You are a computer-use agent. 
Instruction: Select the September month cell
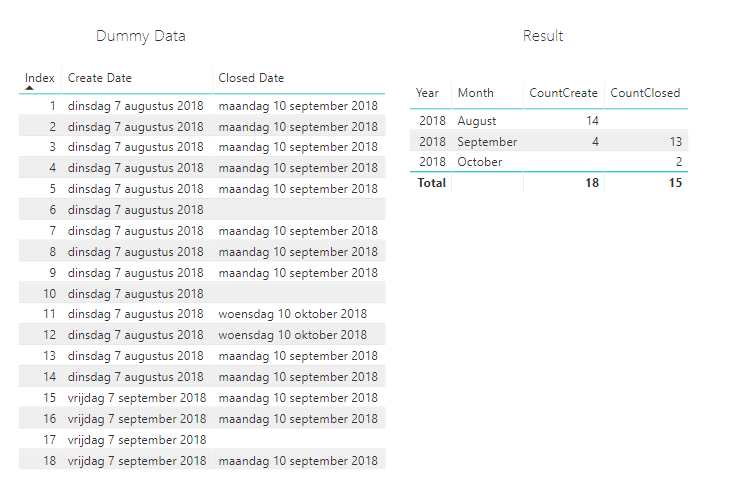[x=487, y=142]
